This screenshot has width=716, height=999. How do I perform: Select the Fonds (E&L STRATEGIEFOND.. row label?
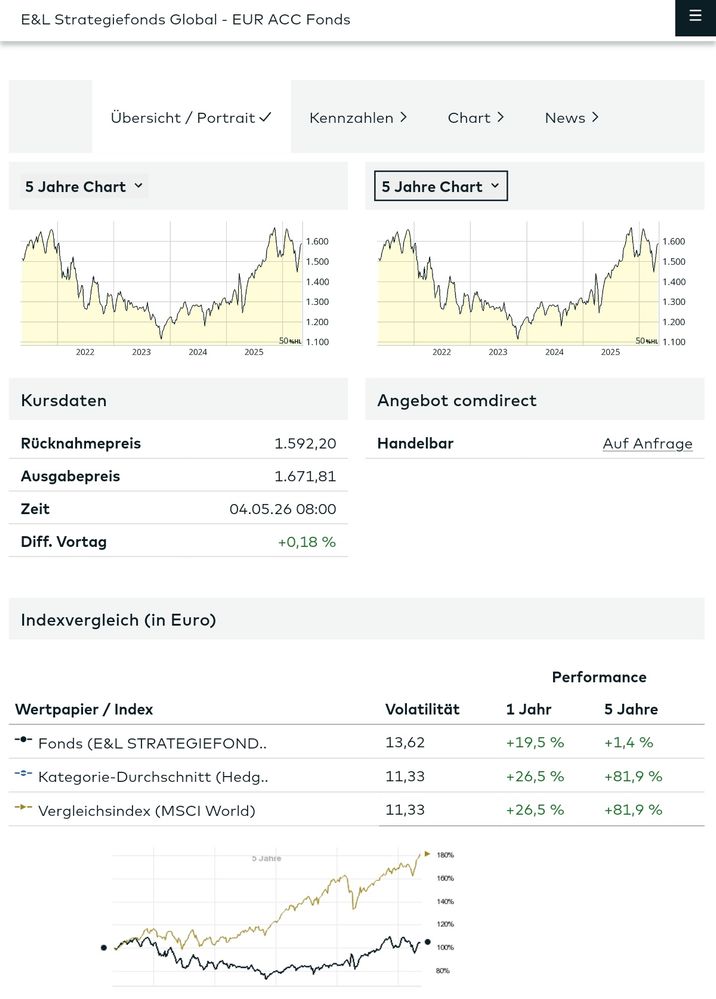point(152,744)
